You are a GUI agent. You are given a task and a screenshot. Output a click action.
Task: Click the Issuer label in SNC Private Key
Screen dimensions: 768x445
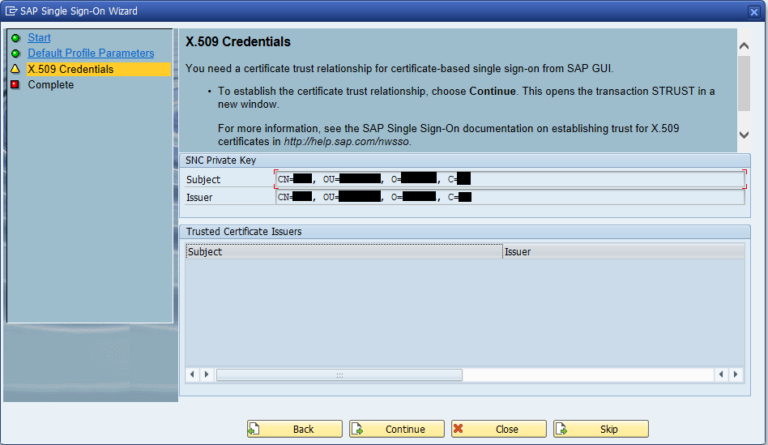coord(199,197)
